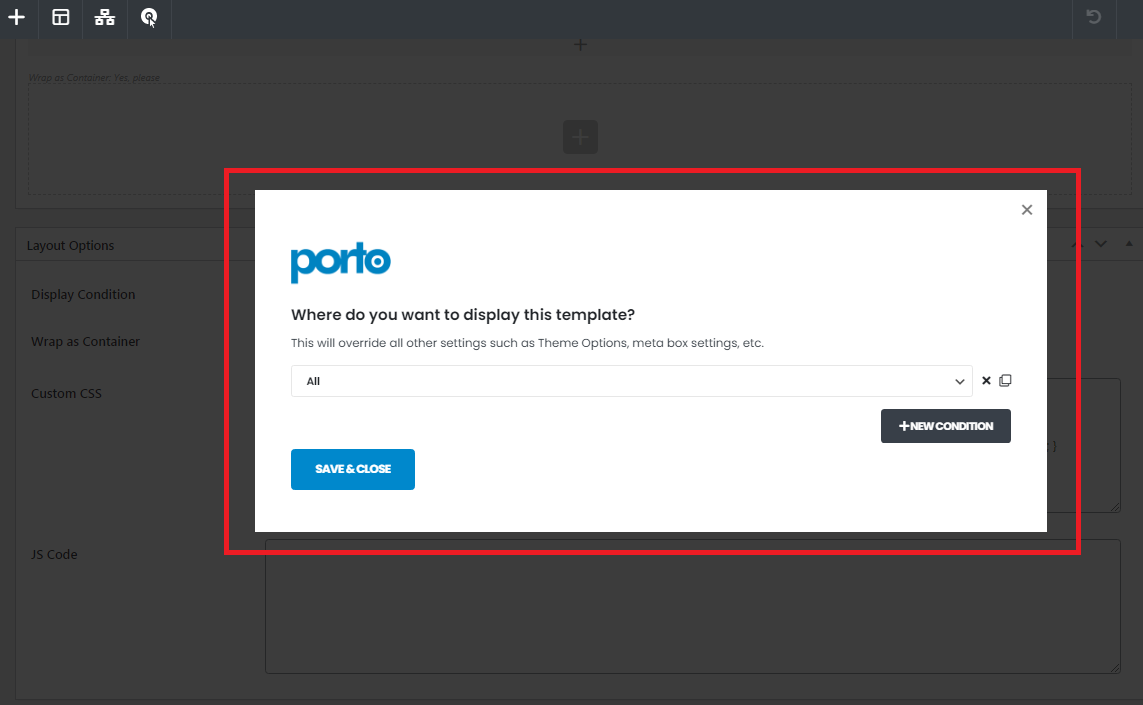Click the small plus above the container
Screen dimensions: 1143x705
coord(580,45)
